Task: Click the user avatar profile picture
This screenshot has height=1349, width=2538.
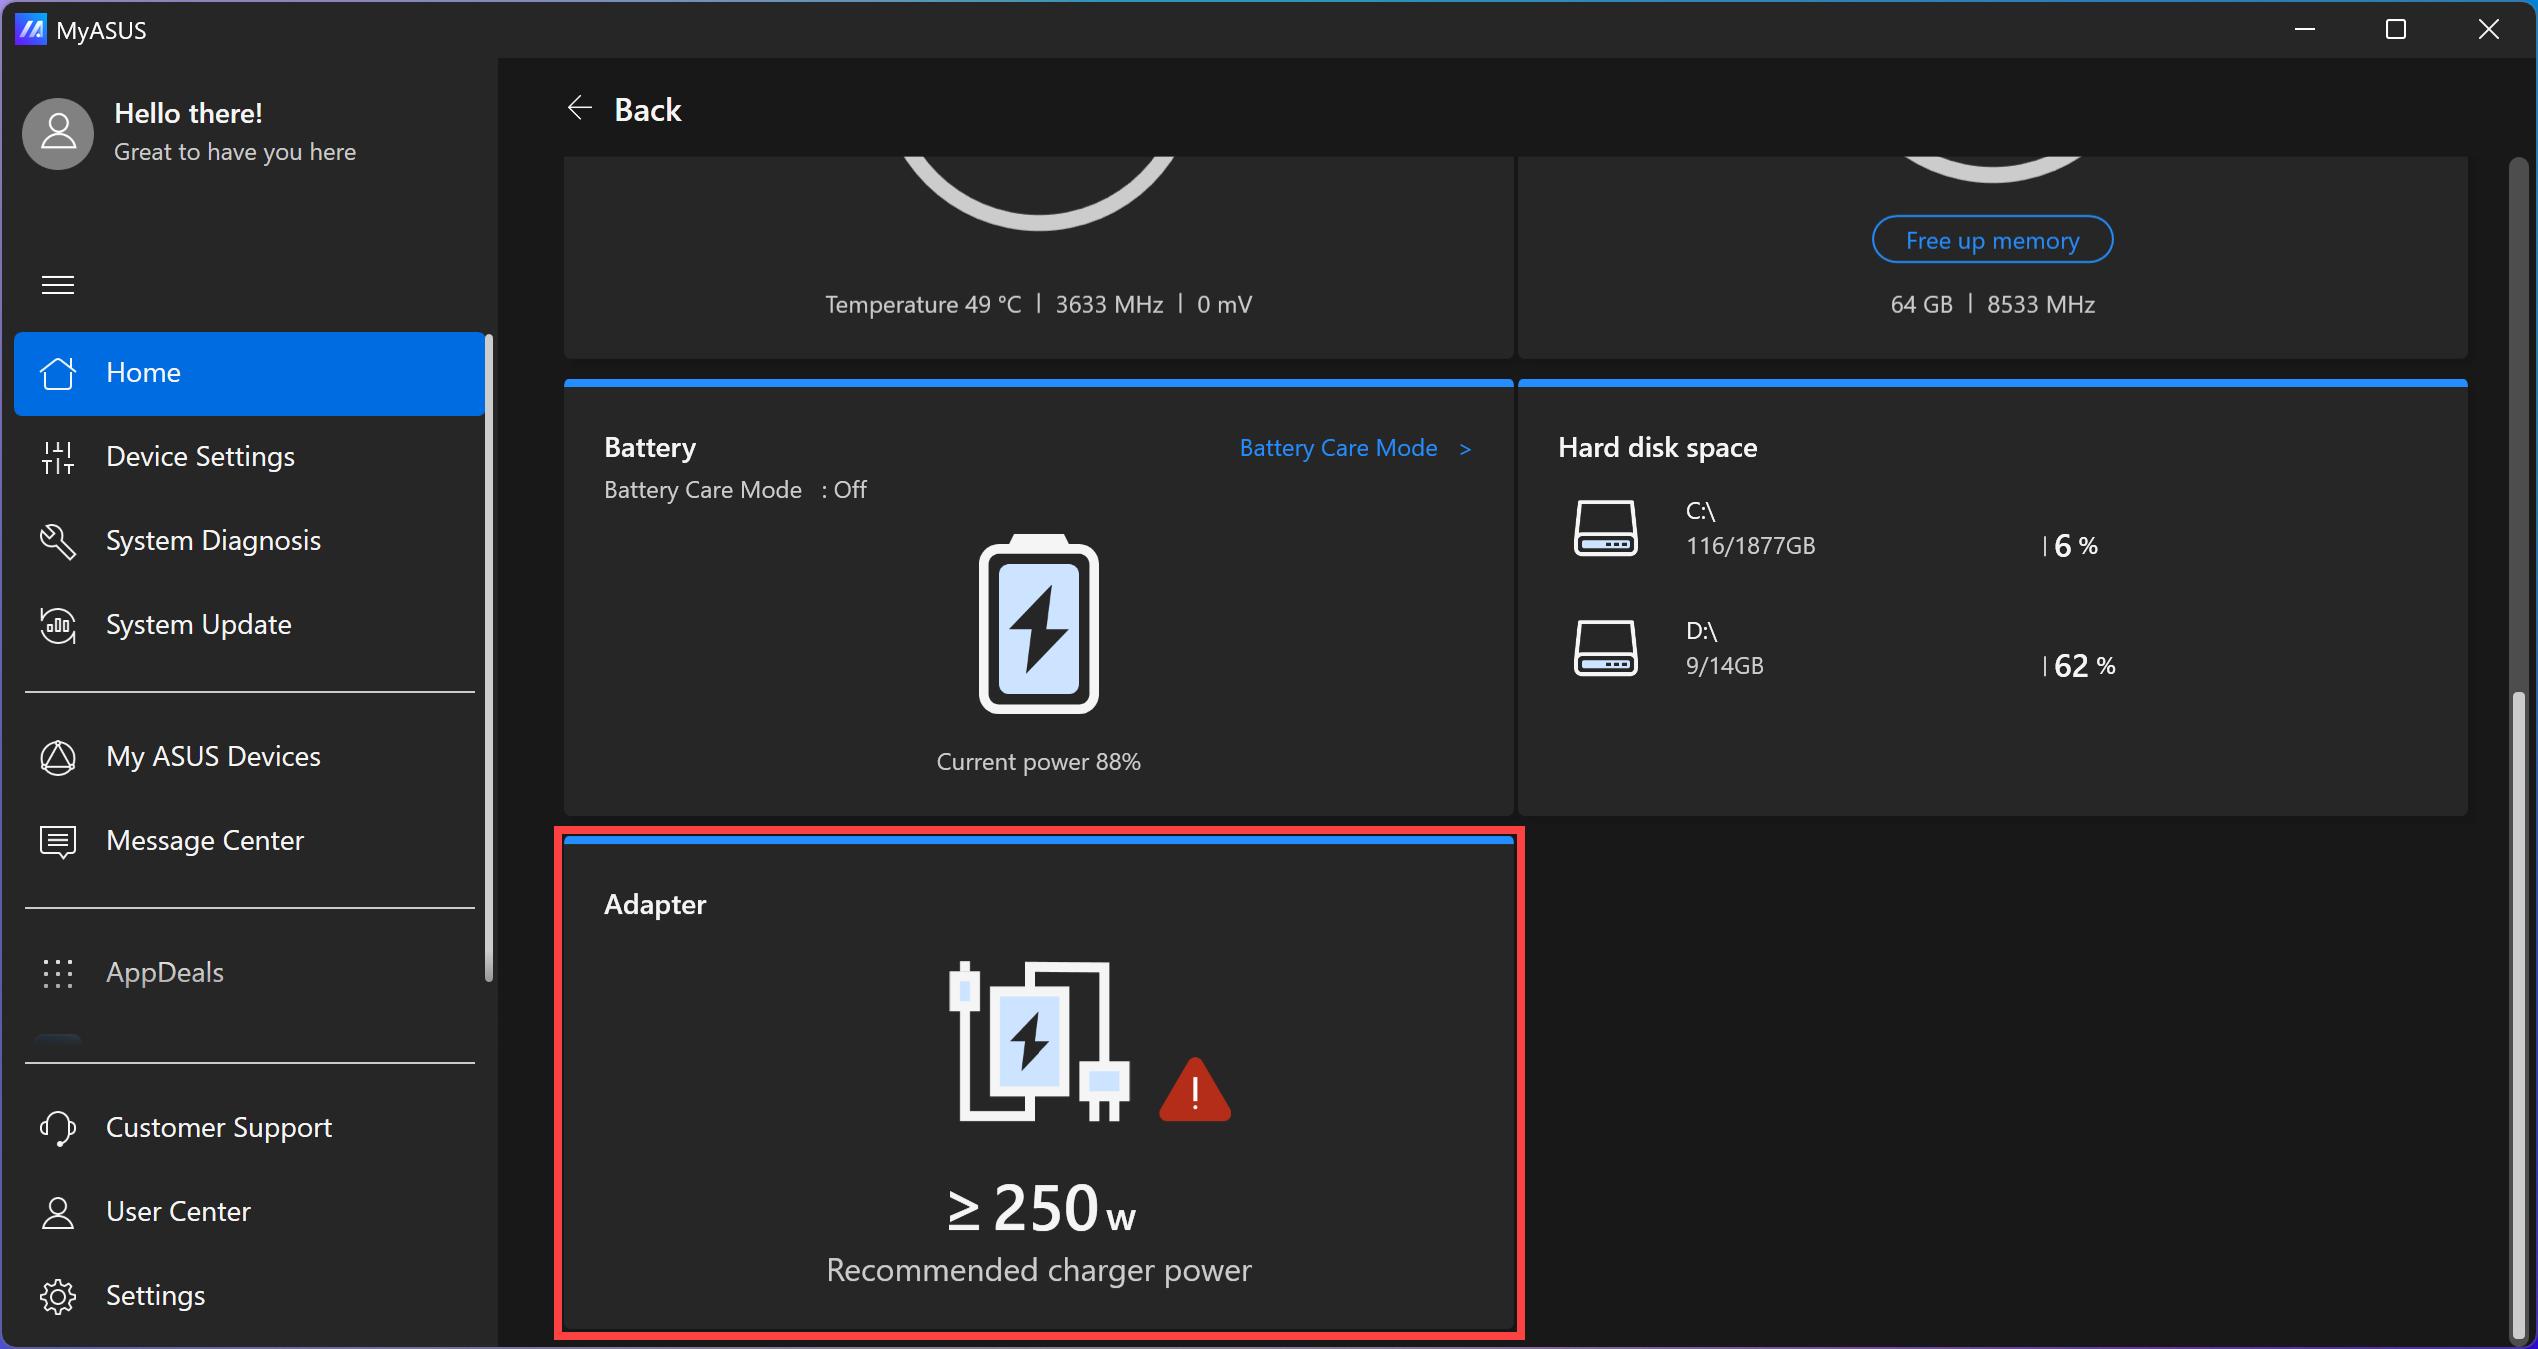Action: [x=58, y=133]
